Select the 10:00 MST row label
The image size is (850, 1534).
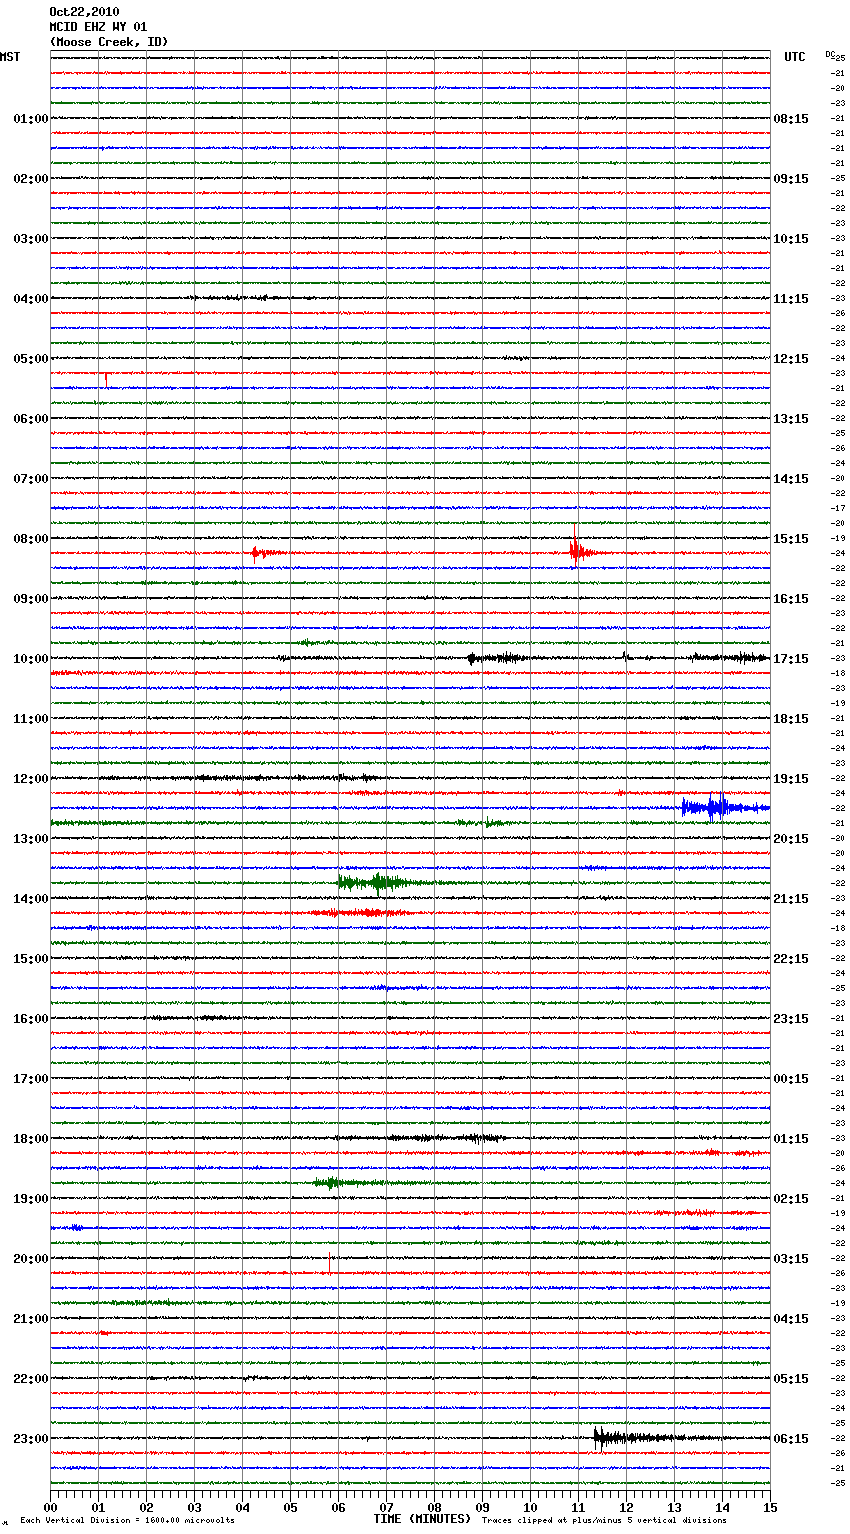pyautogui.click(x=31, y=659)
